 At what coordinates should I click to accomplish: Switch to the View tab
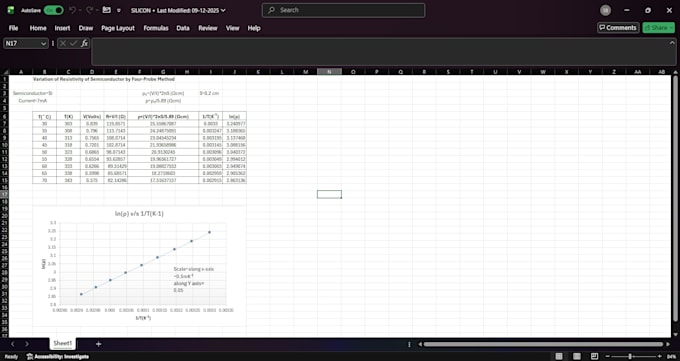(232, 28)
